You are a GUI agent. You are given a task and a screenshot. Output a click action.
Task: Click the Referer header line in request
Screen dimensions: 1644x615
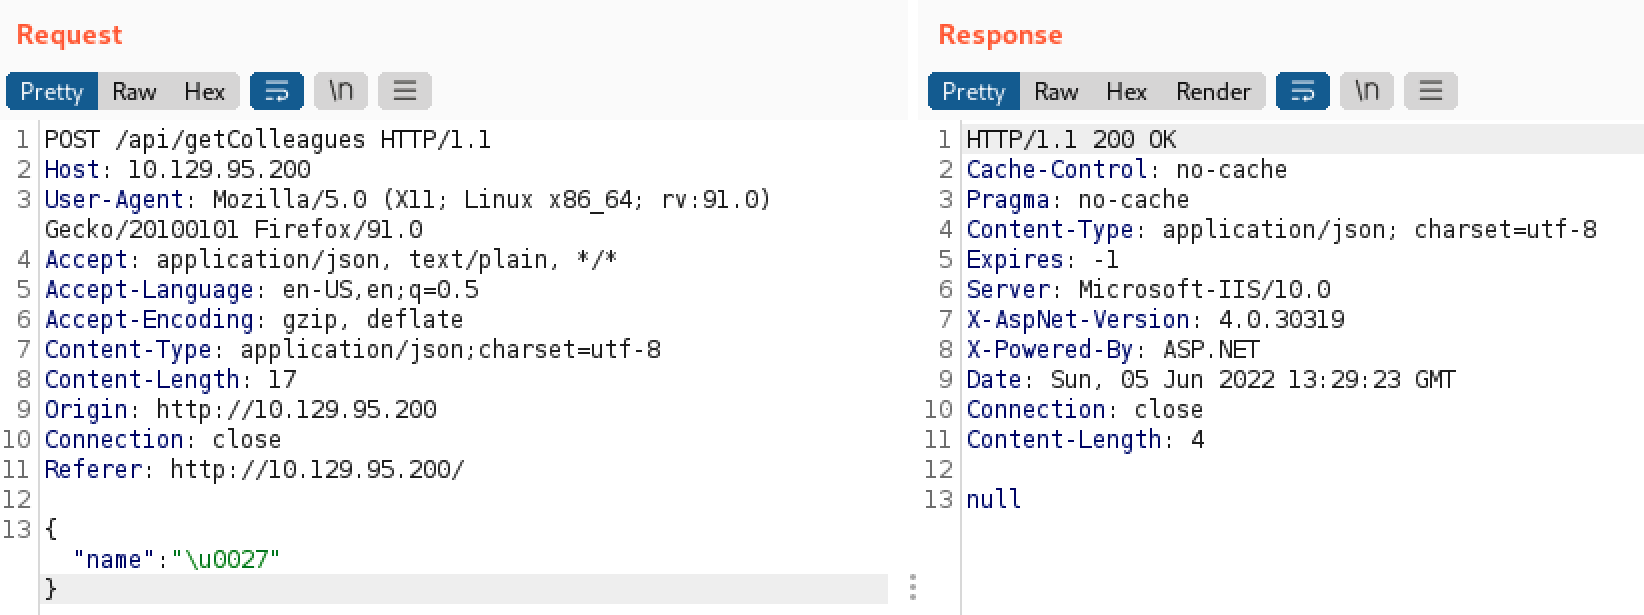tap(254, 469)
